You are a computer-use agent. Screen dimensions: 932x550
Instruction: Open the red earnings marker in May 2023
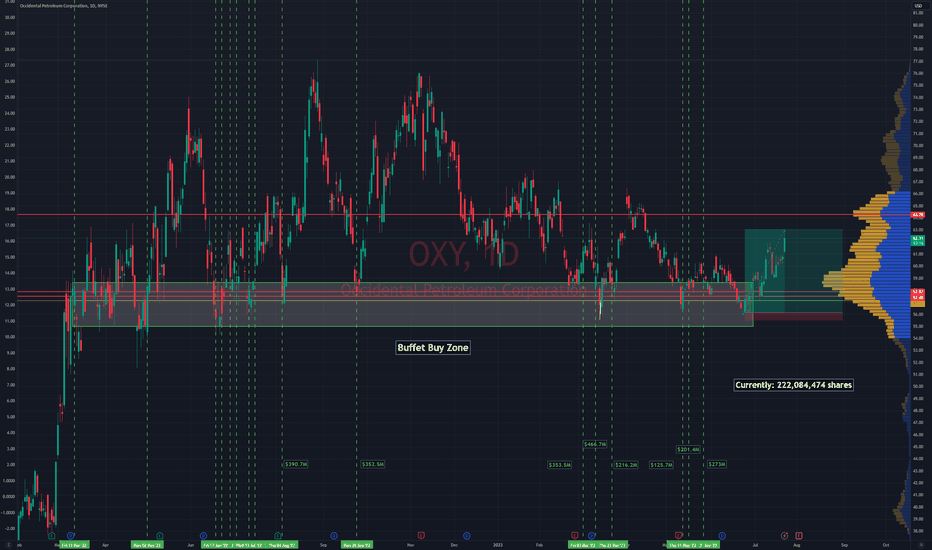tap(678, 536)
